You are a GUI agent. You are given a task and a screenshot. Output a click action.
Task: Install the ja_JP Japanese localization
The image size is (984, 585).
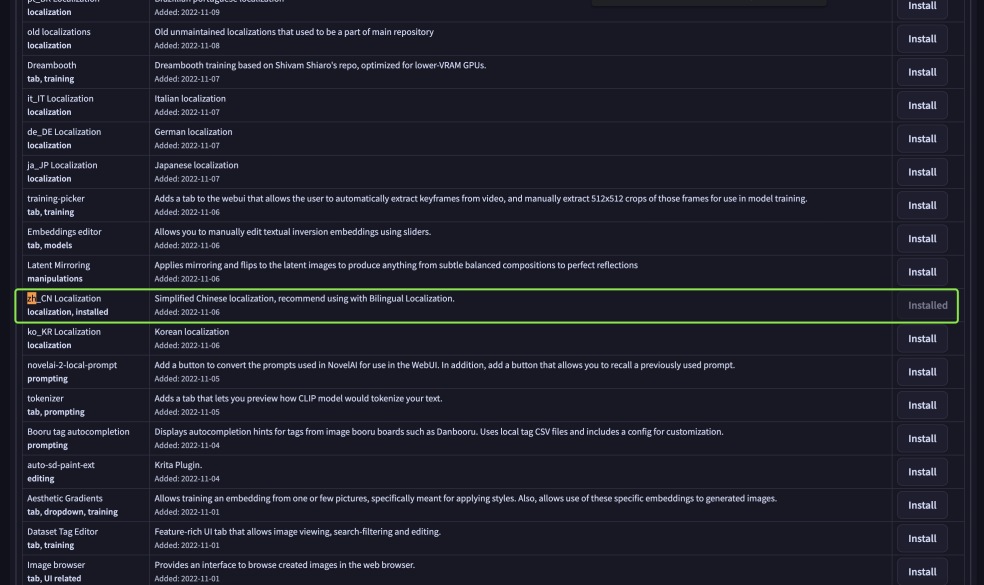(921, 172)
